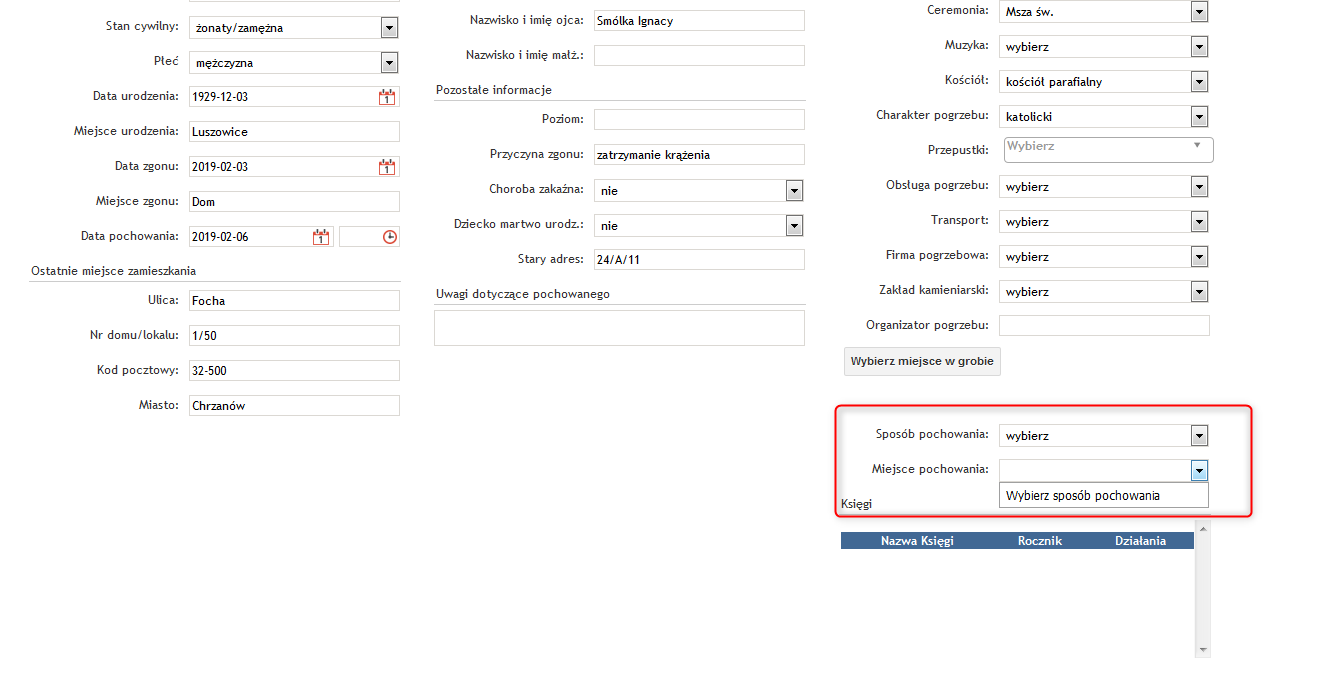Expand the Przepustki multi-select field
1339x696 pixels.
point(1108,149)
